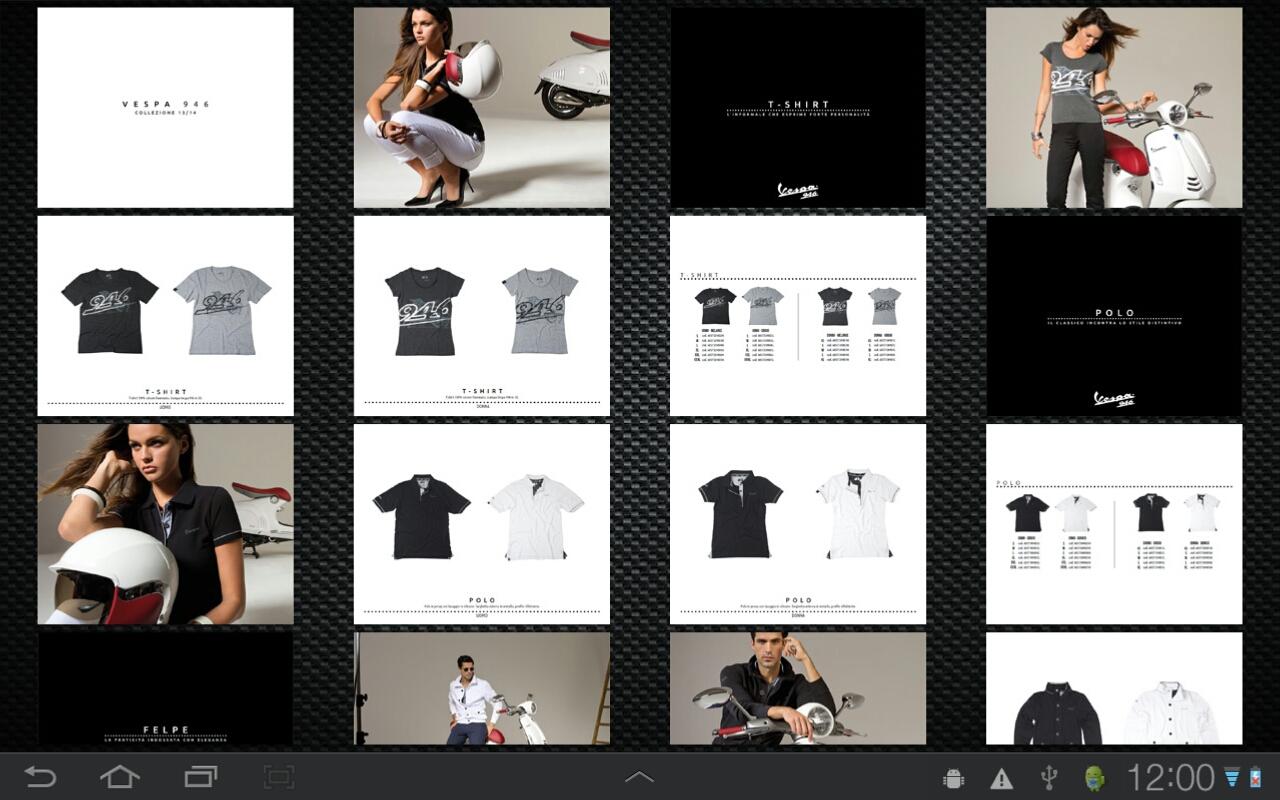Open the black T-SHIRT section title page

point(798,108)
